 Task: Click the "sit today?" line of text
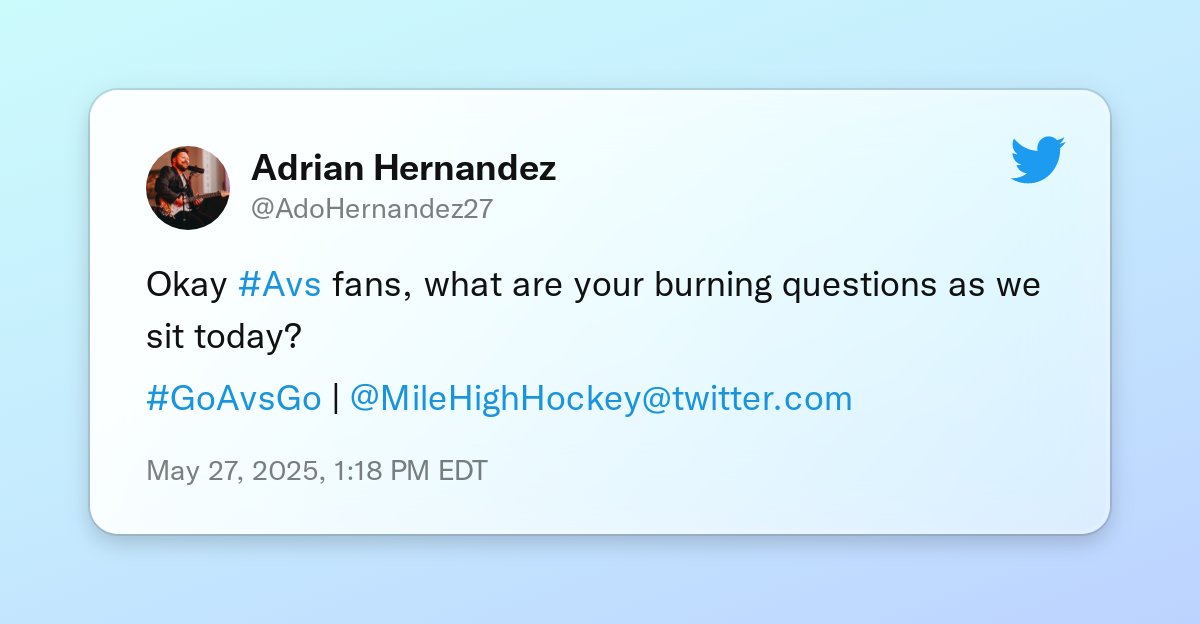(x=224, y=337)
